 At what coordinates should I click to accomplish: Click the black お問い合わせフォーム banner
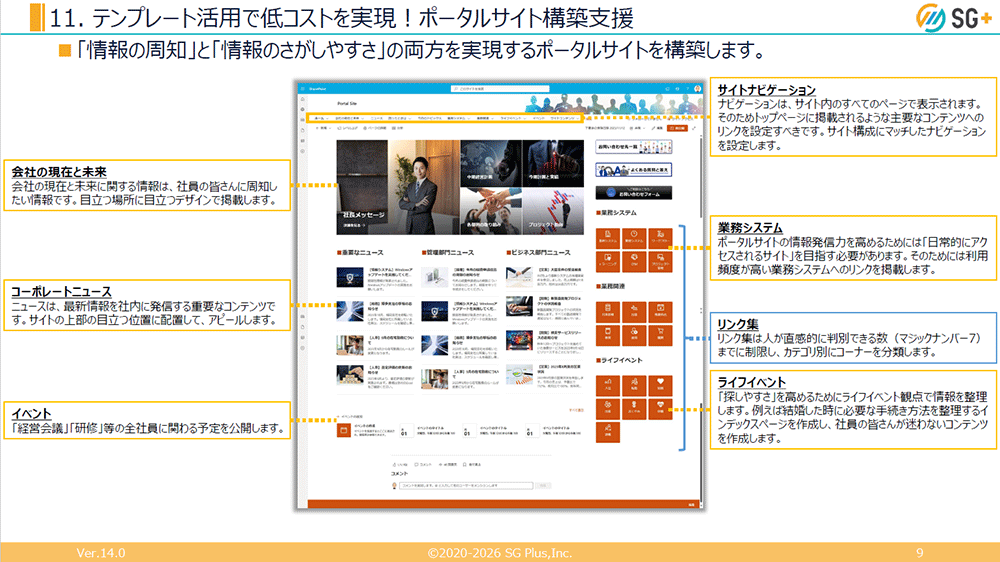[633, 193]
